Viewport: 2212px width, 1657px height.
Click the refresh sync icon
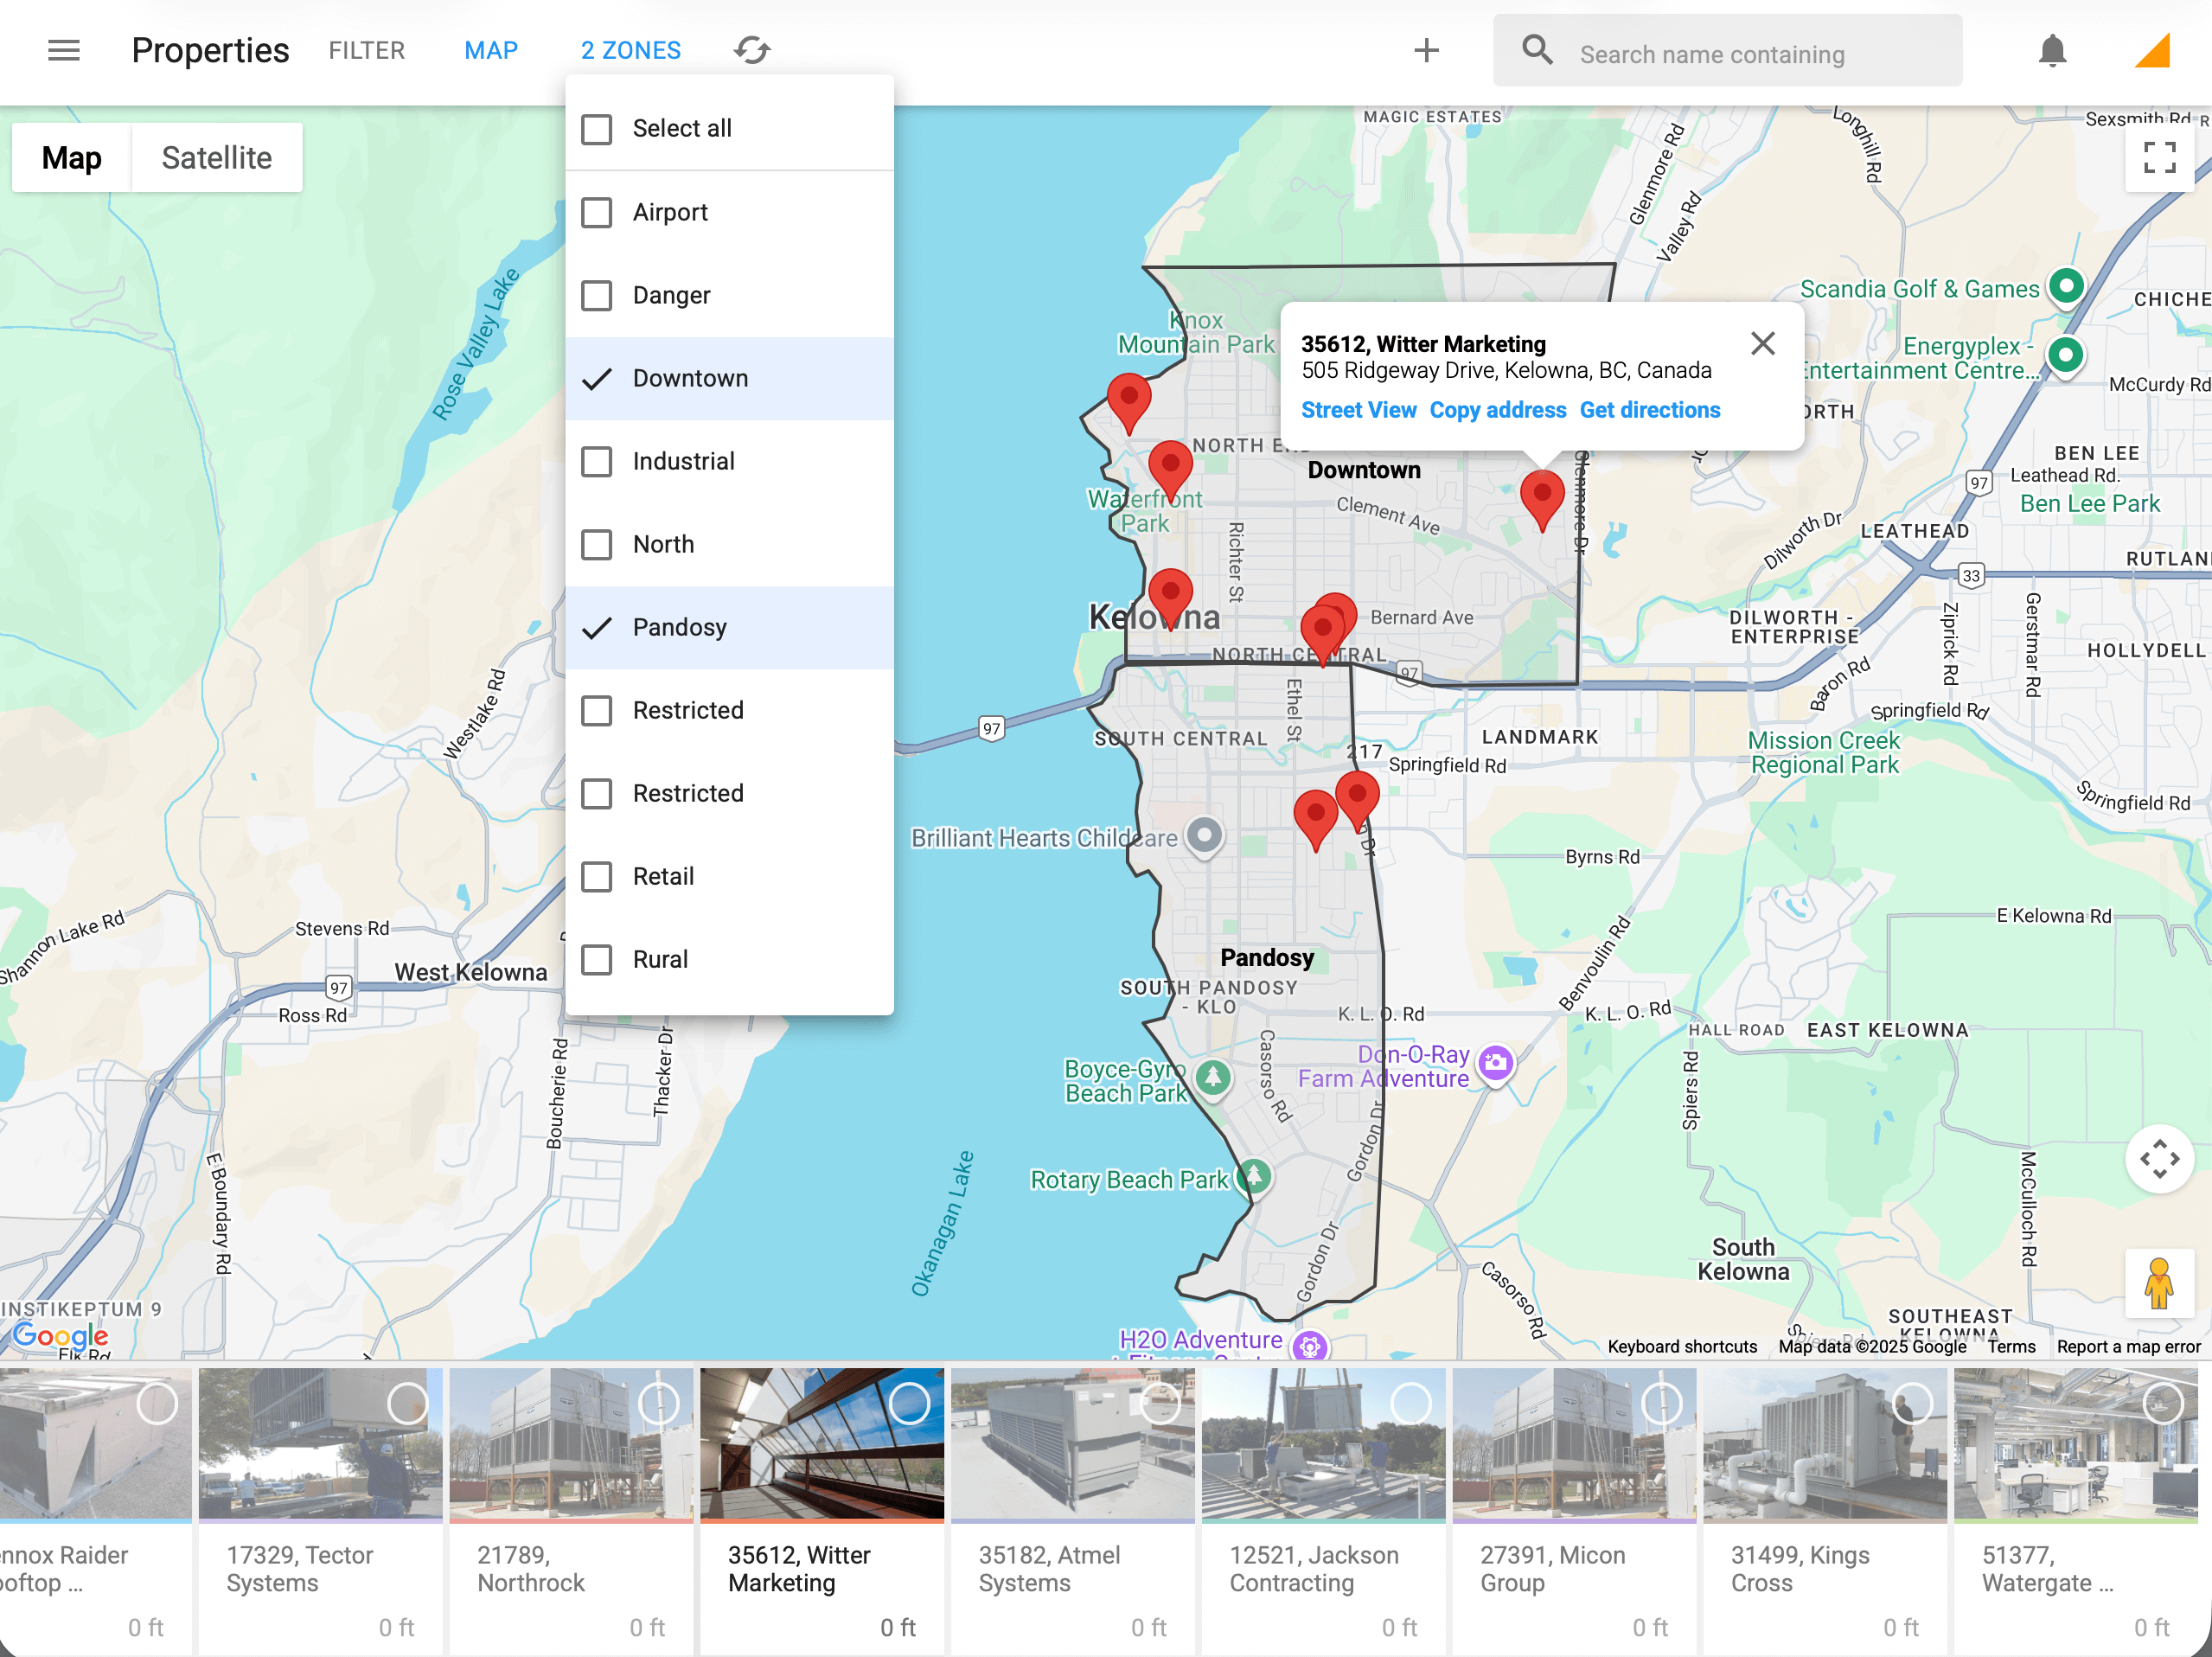coord(752,50)
